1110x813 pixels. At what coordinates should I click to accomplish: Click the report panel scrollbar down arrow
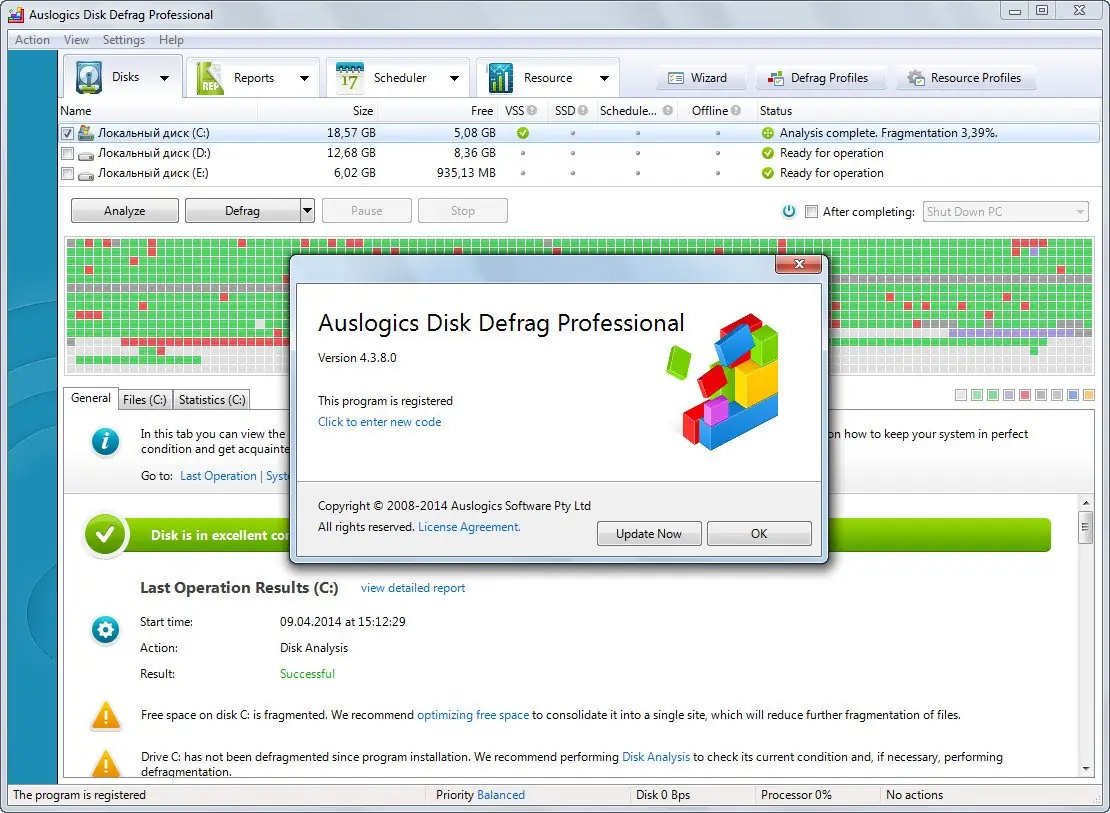1085,769
